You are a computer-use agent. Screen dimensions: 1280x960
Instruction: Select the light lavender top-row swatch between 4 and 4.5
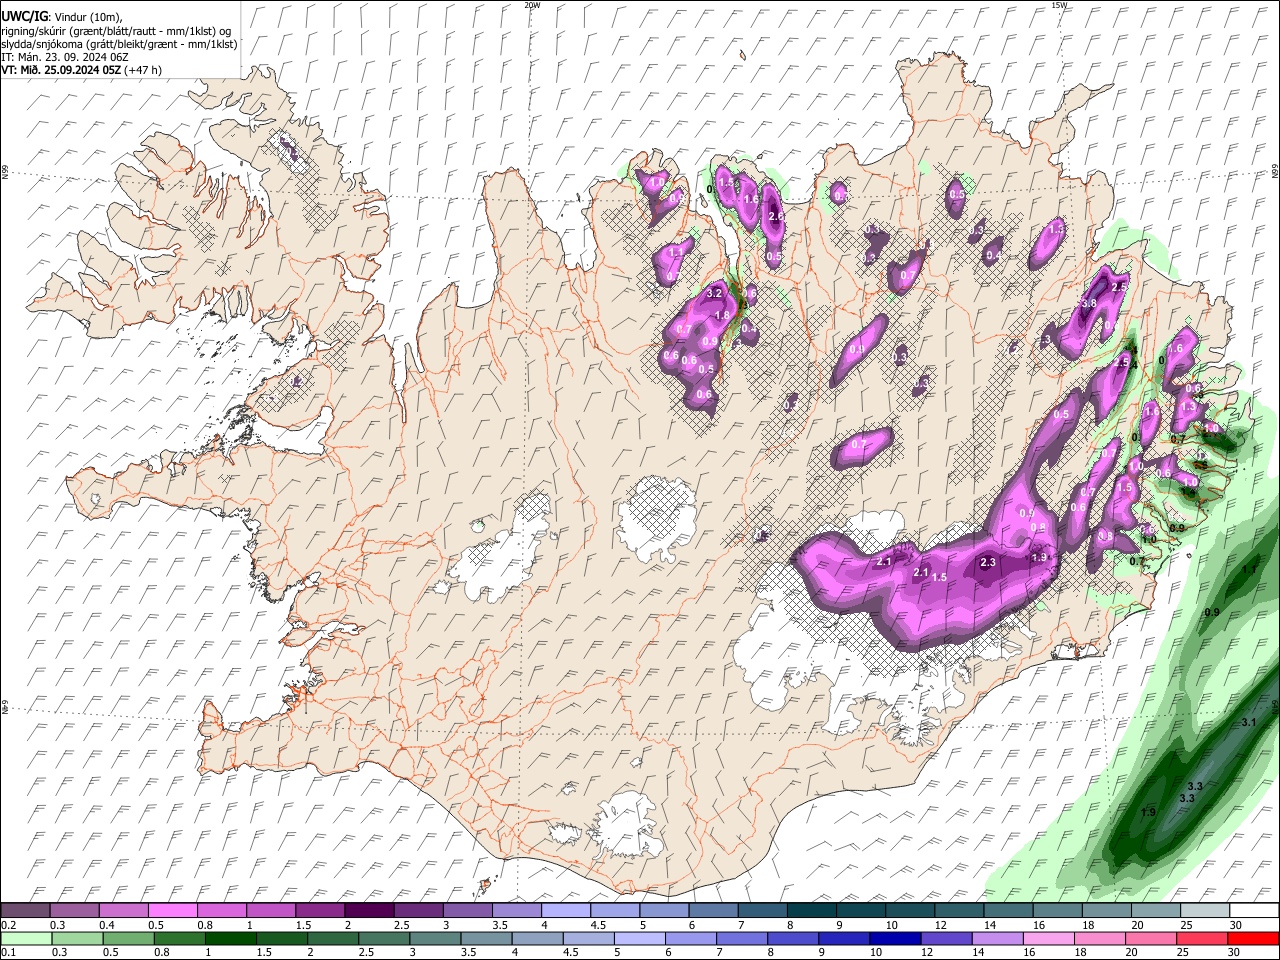tap(566, 910)
